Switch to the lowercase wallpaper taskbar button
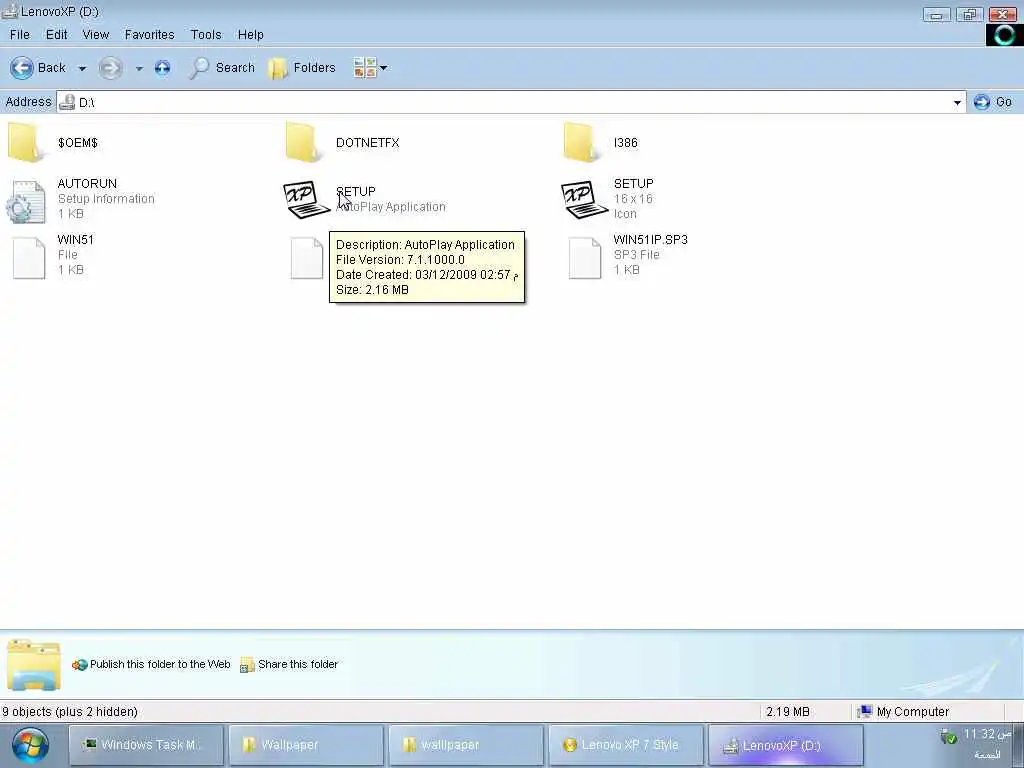1024x768 pixels. coord(466,745)
